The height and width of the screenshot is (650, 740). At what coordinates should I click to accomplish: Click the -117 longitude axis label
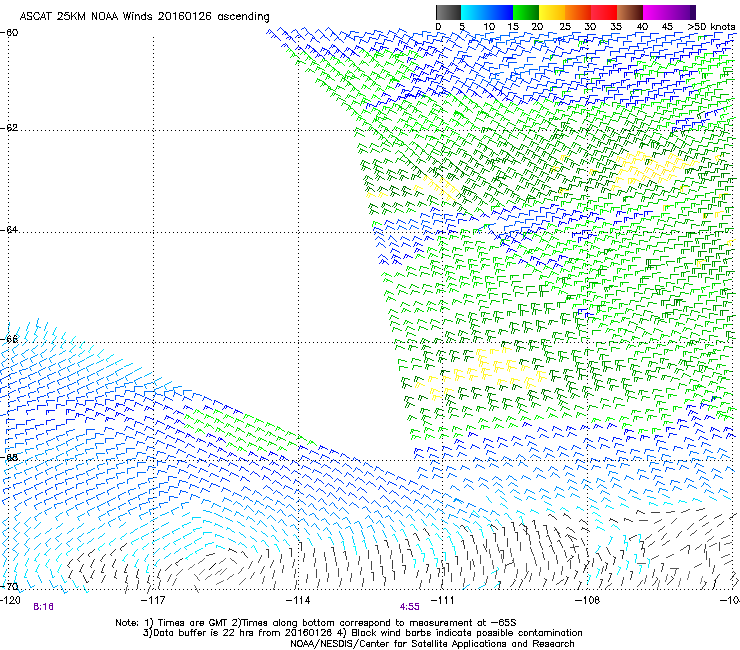[154, 600]
